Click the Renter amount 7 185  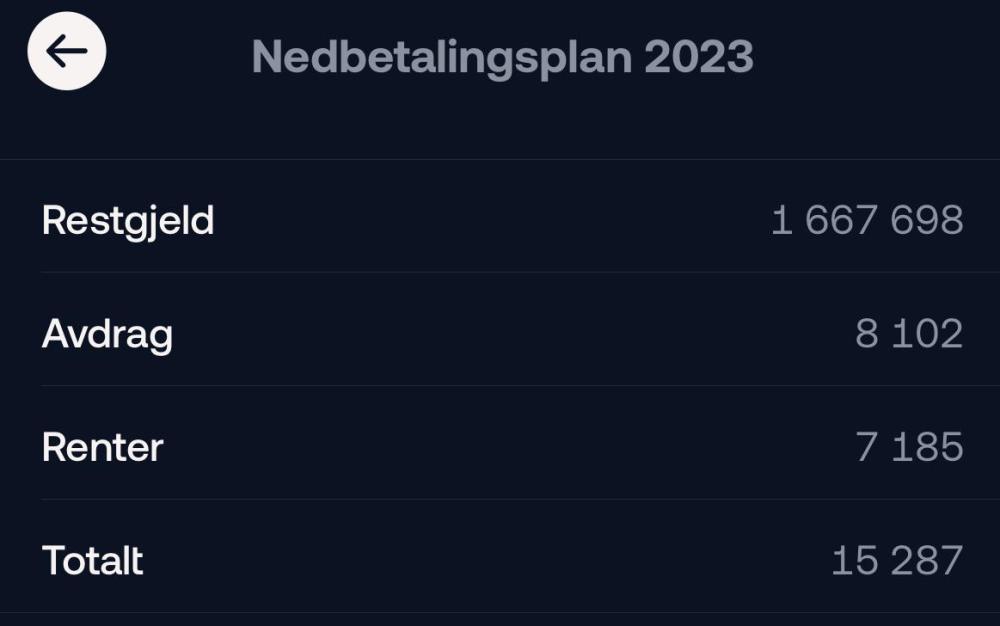click(x=908, y=447)
